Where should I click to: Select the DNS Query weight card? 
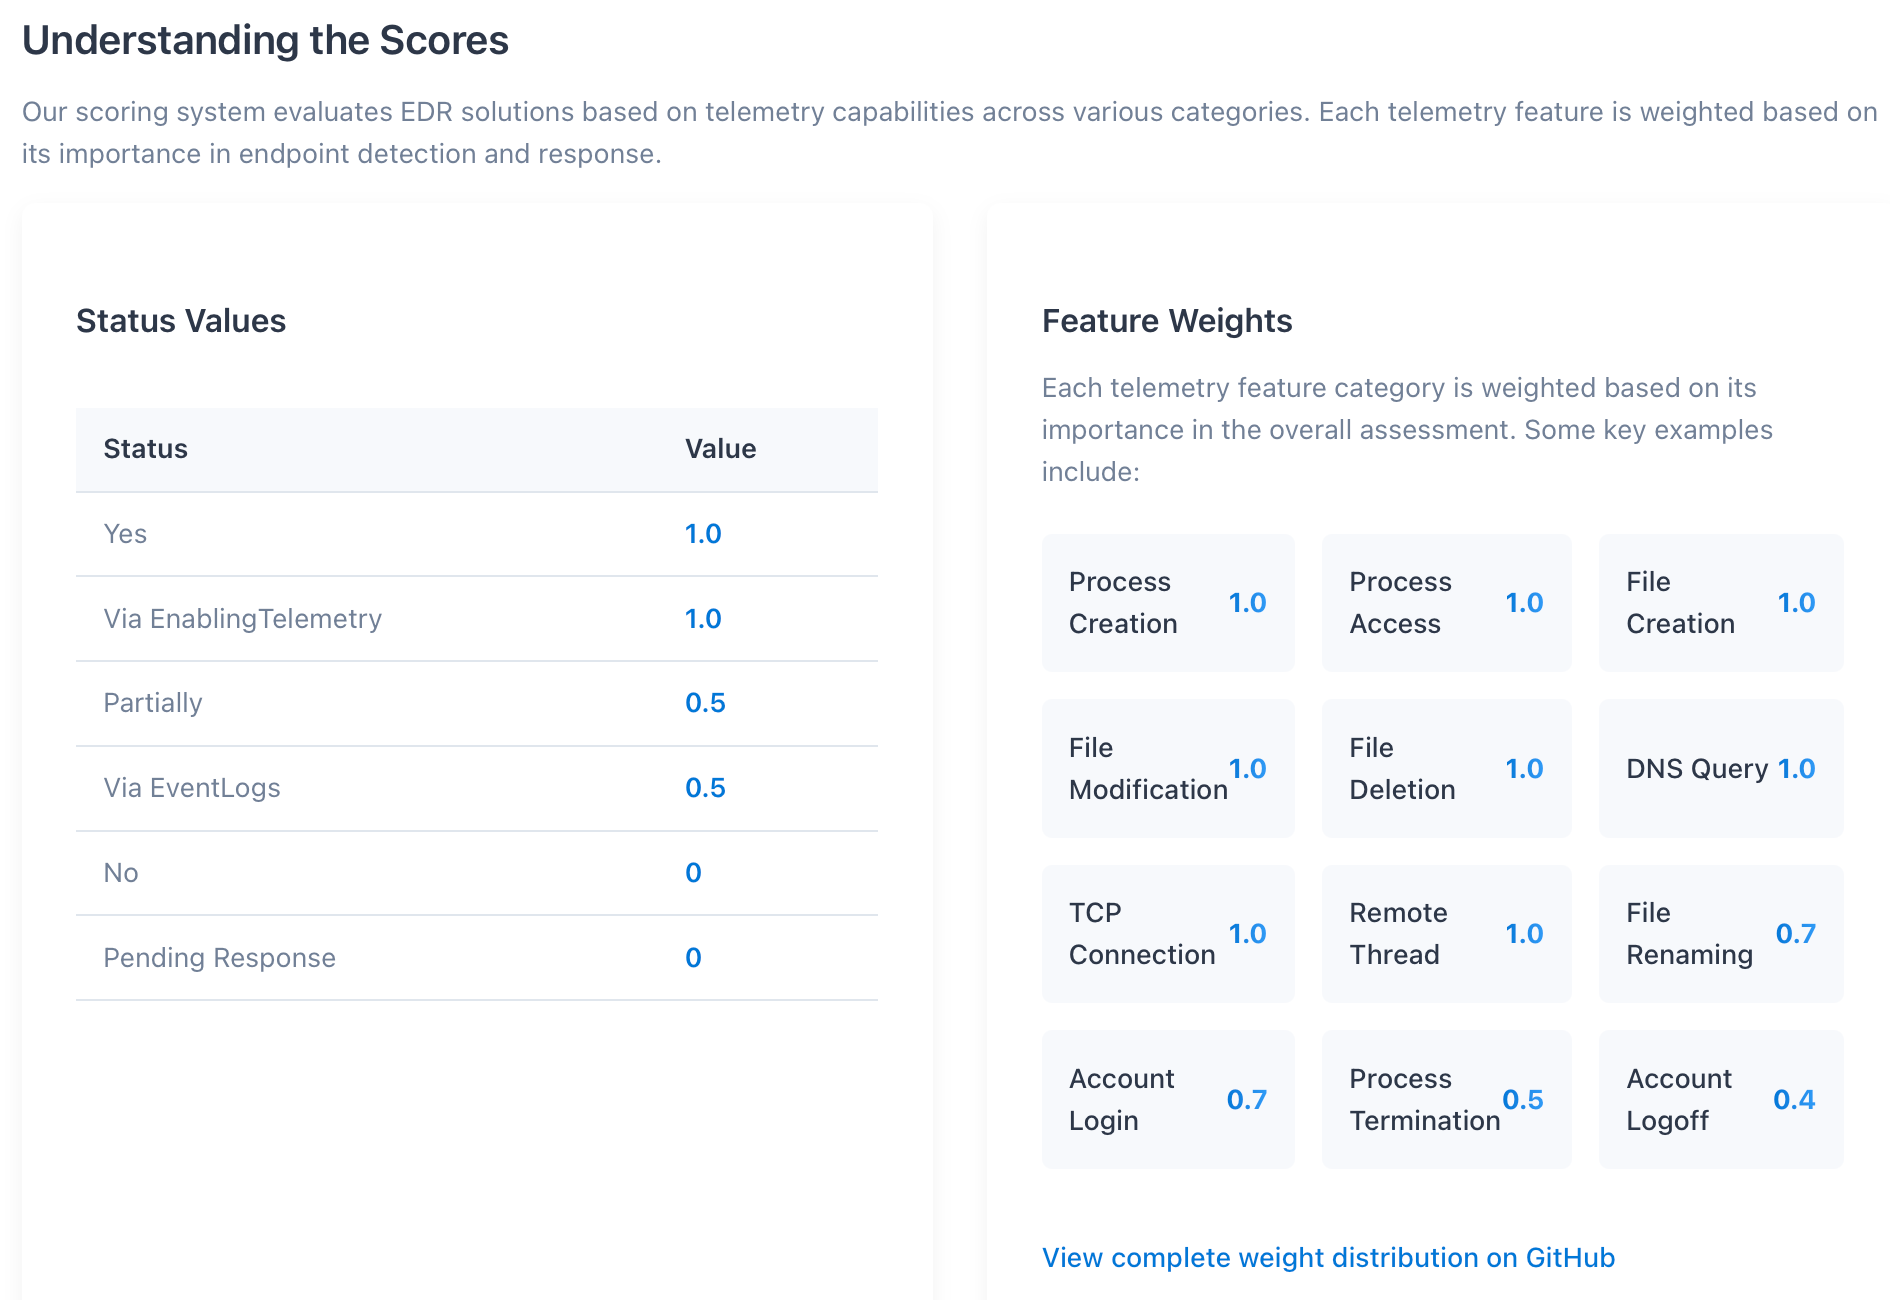pyautogui.click(x=1721, y=768)
